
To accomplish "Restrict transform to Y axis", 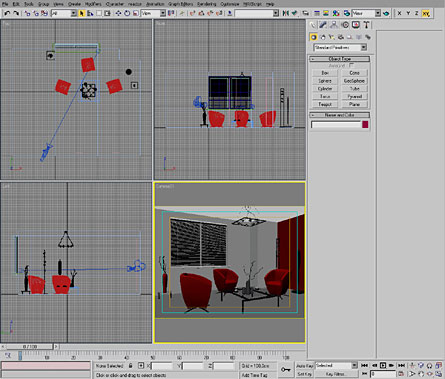I will tap(408, 13).
